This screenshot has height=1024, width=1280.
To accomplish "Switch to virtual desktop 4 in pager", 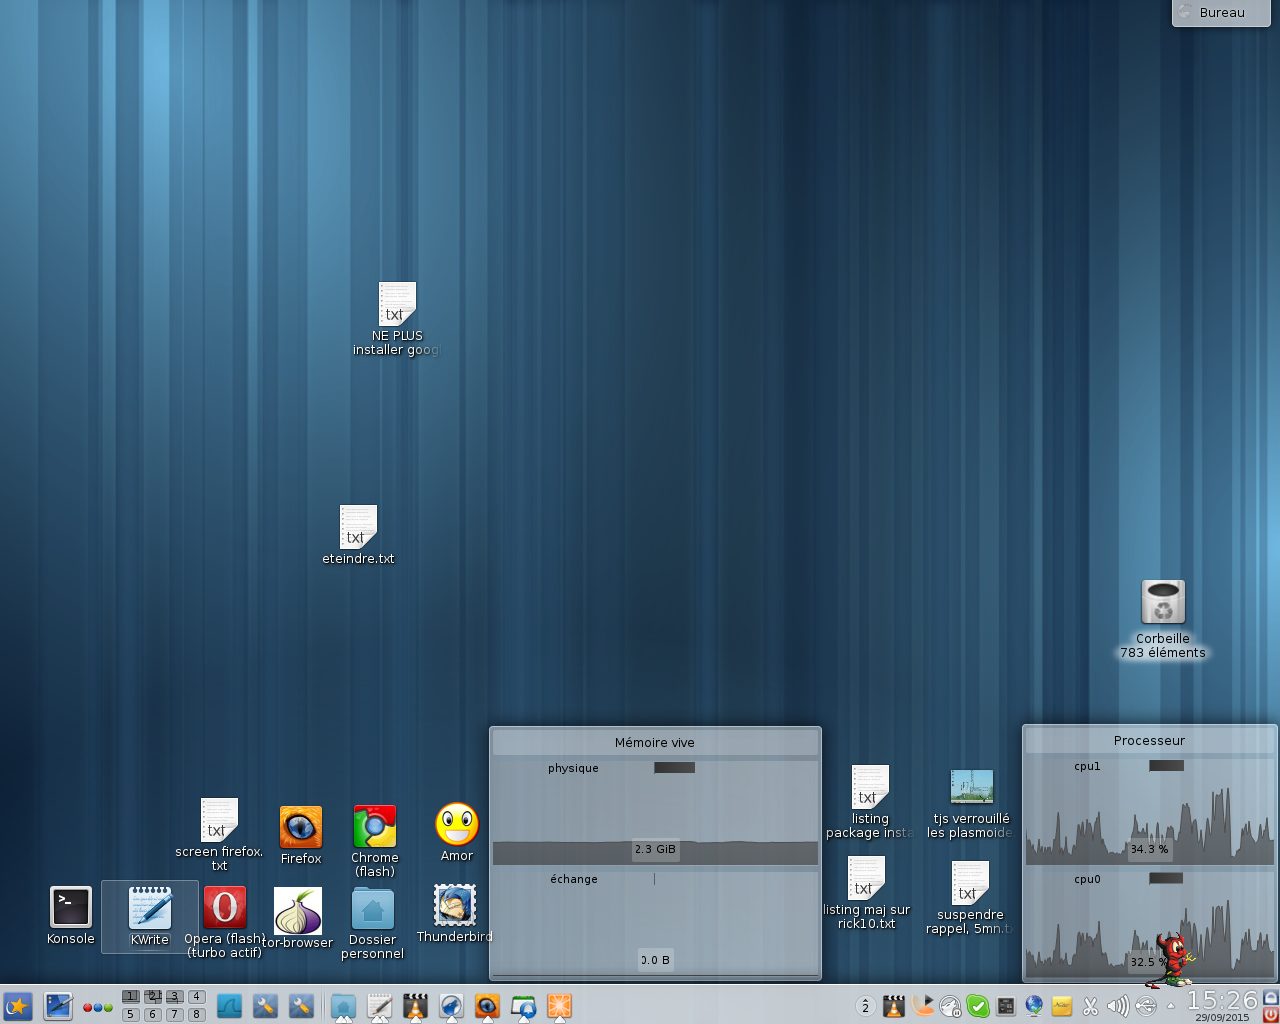I will tap(197, 997).
